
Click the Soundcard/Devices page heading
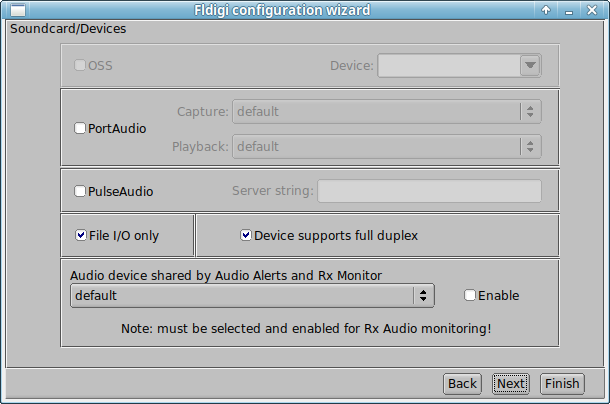tap(68, 28)
